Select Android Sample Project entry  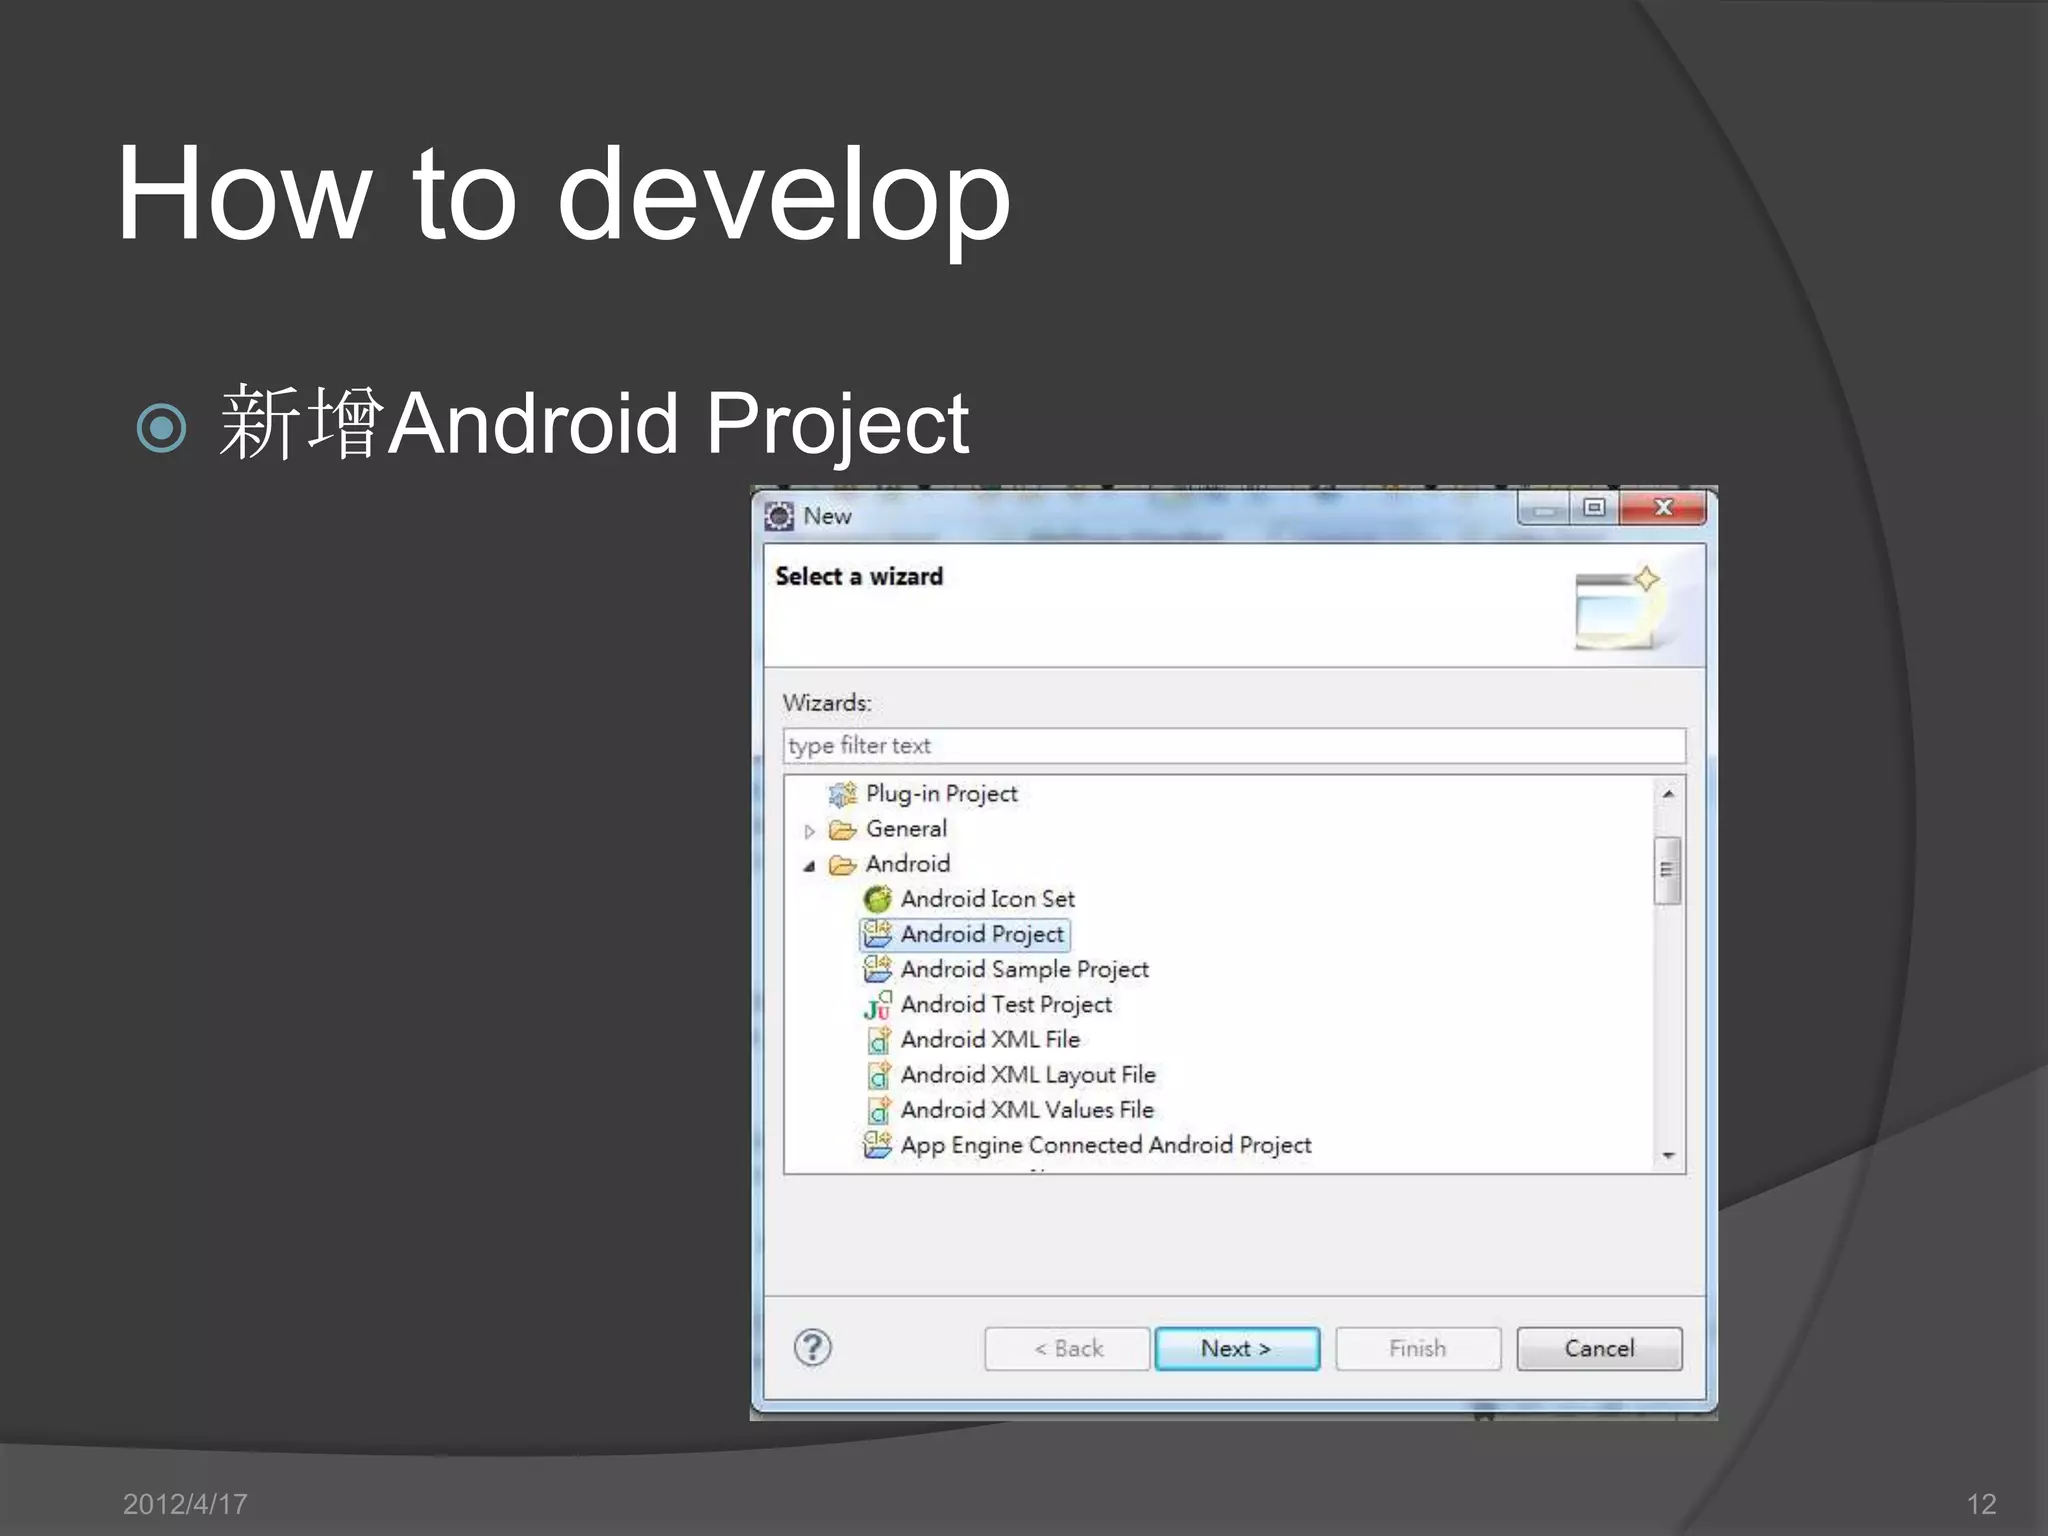[x=1024, y=969]
